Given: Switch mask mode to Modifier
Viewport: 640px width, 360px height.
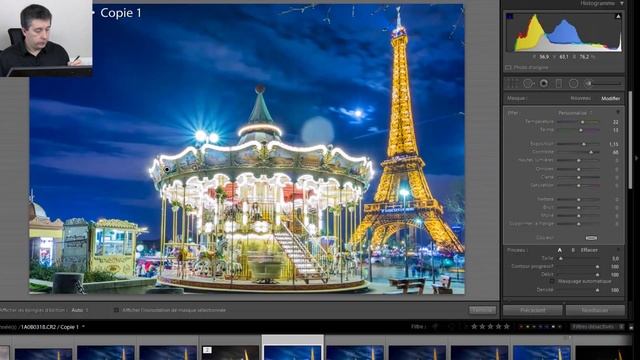Looking at the screenshot, I should [x=611, y=98].
